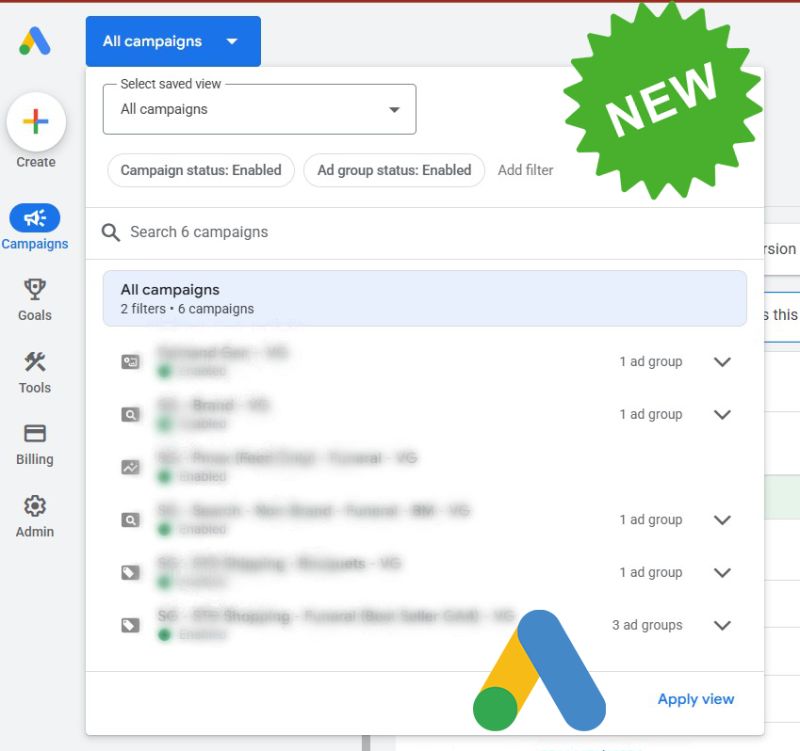
Task: Click the Demand Gen campaign type icon
Action: [x=130, y=362]
